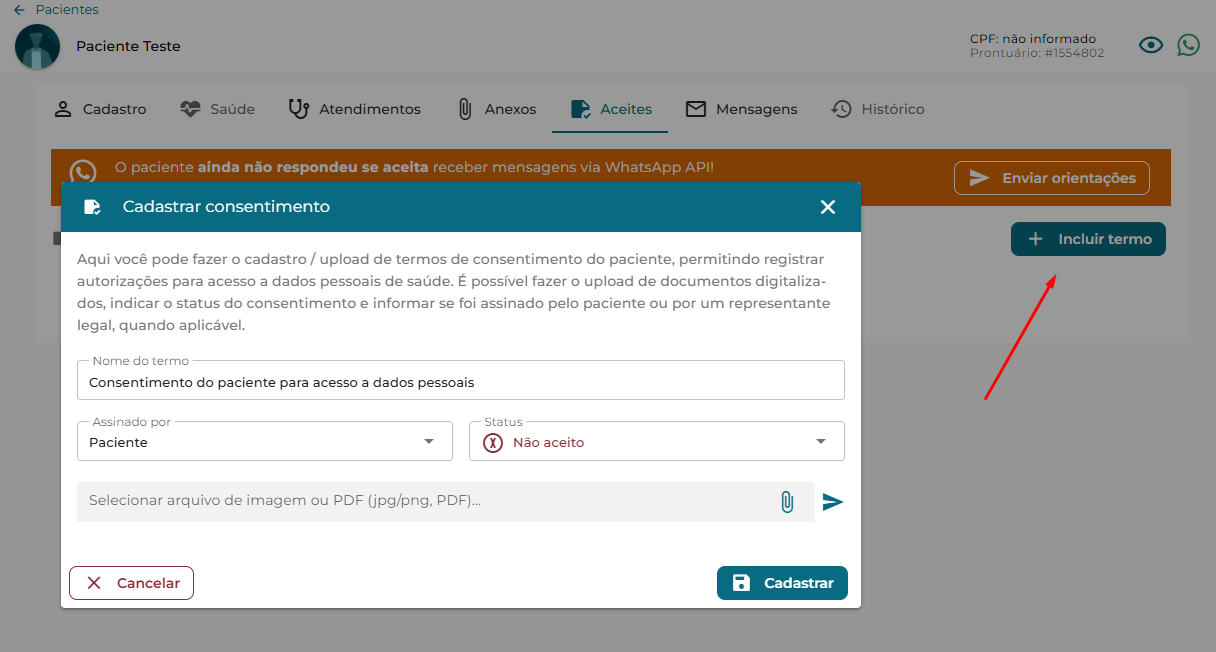Click the Cadastrar save button
1216x652 pixels.
pyautogui.click(x=782, y=583)
